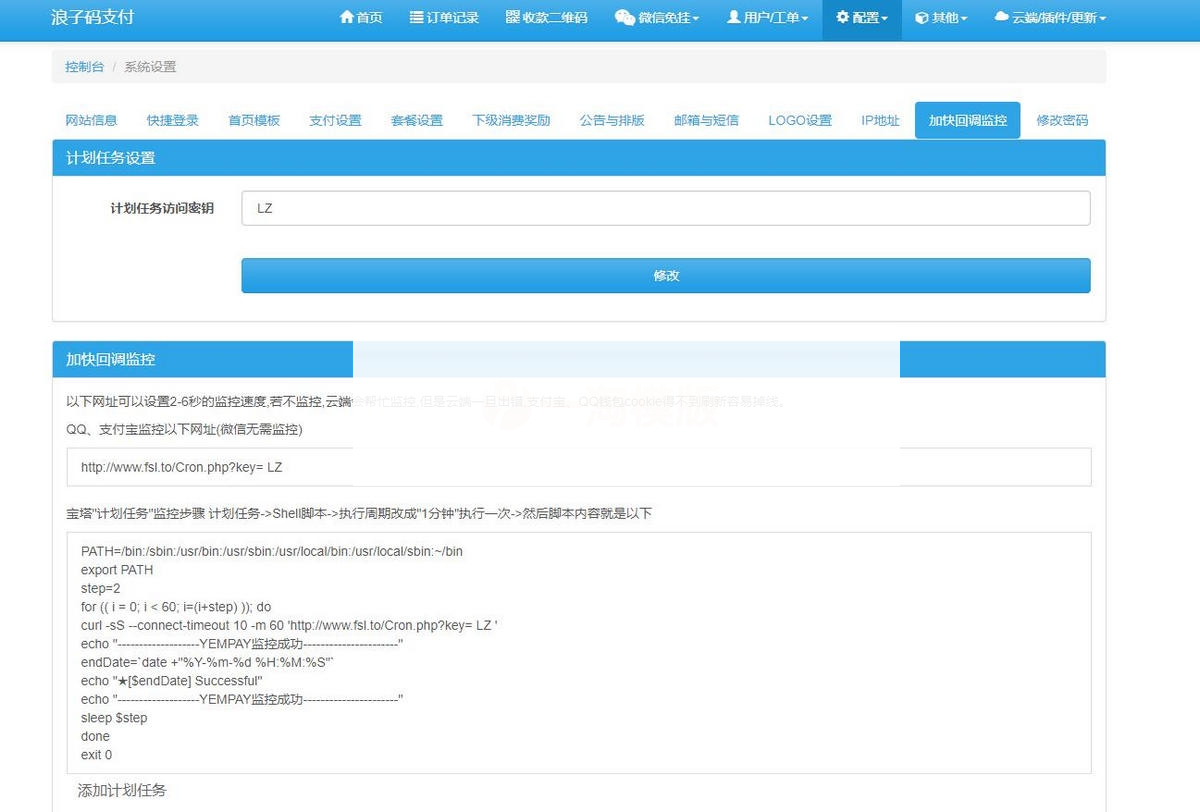Click the 计划任务访问密钥 input field
Screen dimensions: 1200x812
(665, 208)
